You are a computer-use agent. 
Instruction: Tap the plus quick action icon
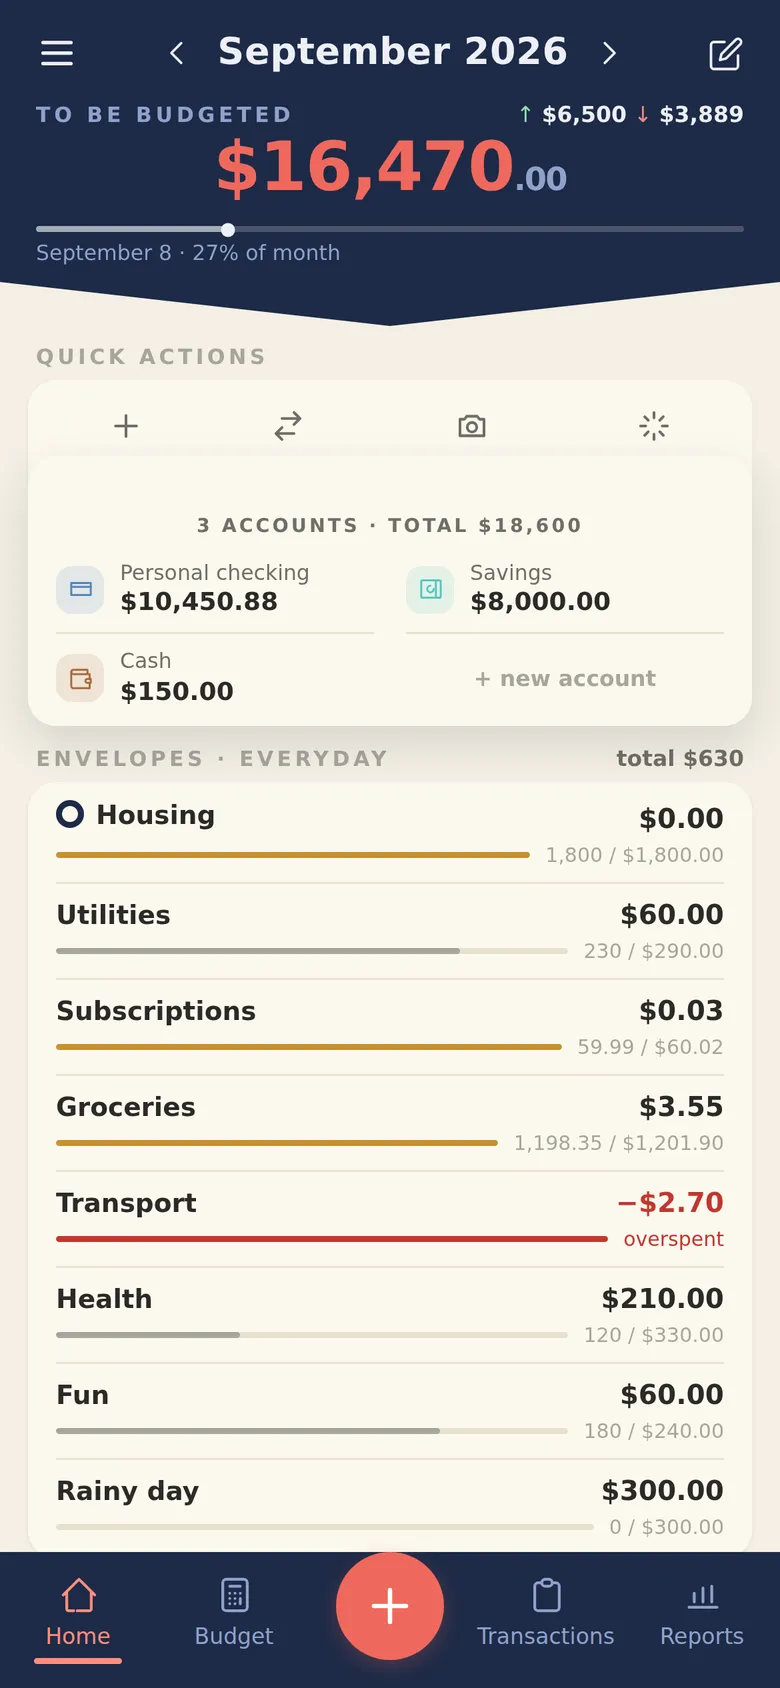pyautogui.click(x=126, y=426)
